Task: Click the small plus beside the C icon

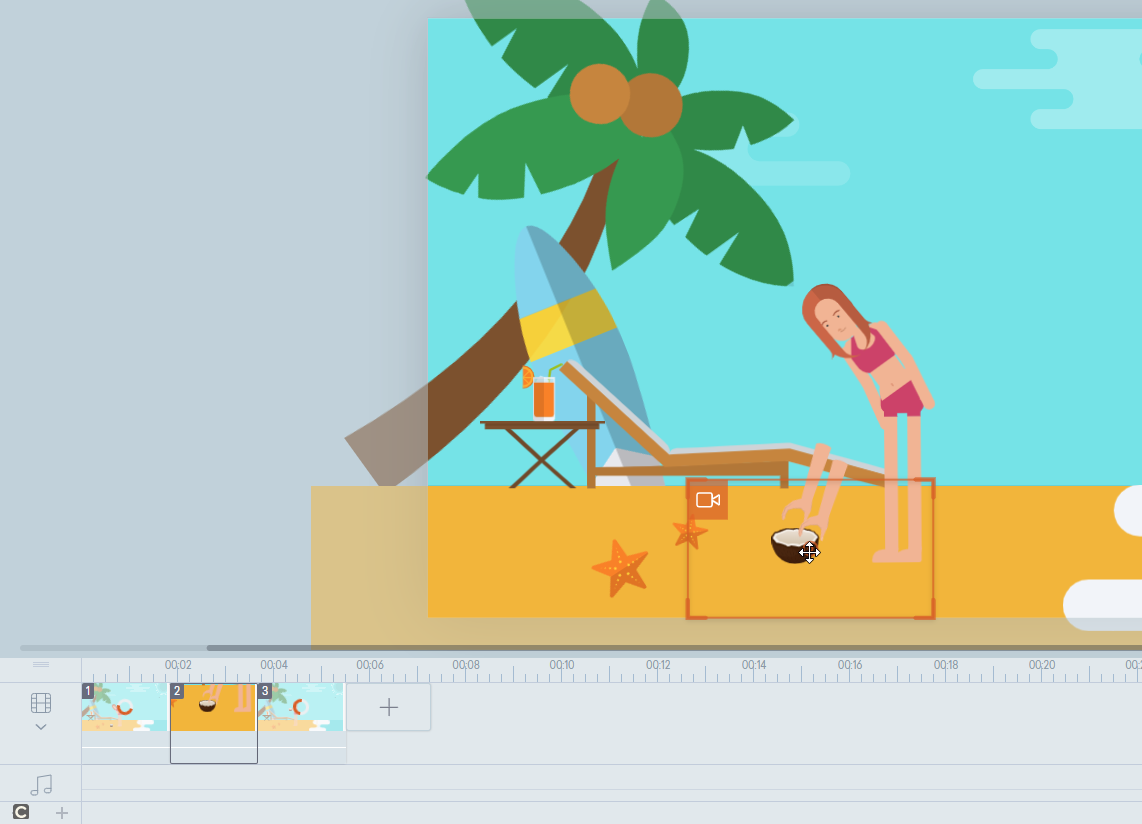Action: pyautogui.click(x=62, y=813)
